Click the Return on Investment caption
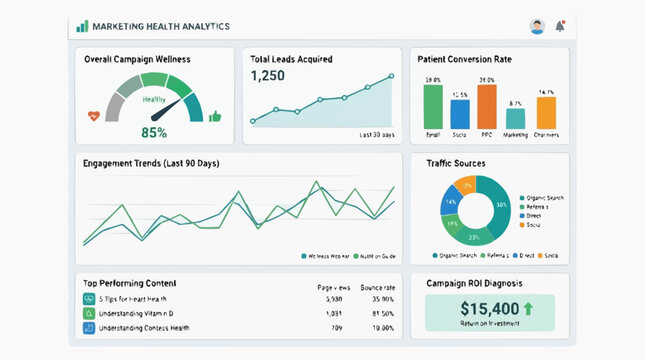 (x=490, y=323)
